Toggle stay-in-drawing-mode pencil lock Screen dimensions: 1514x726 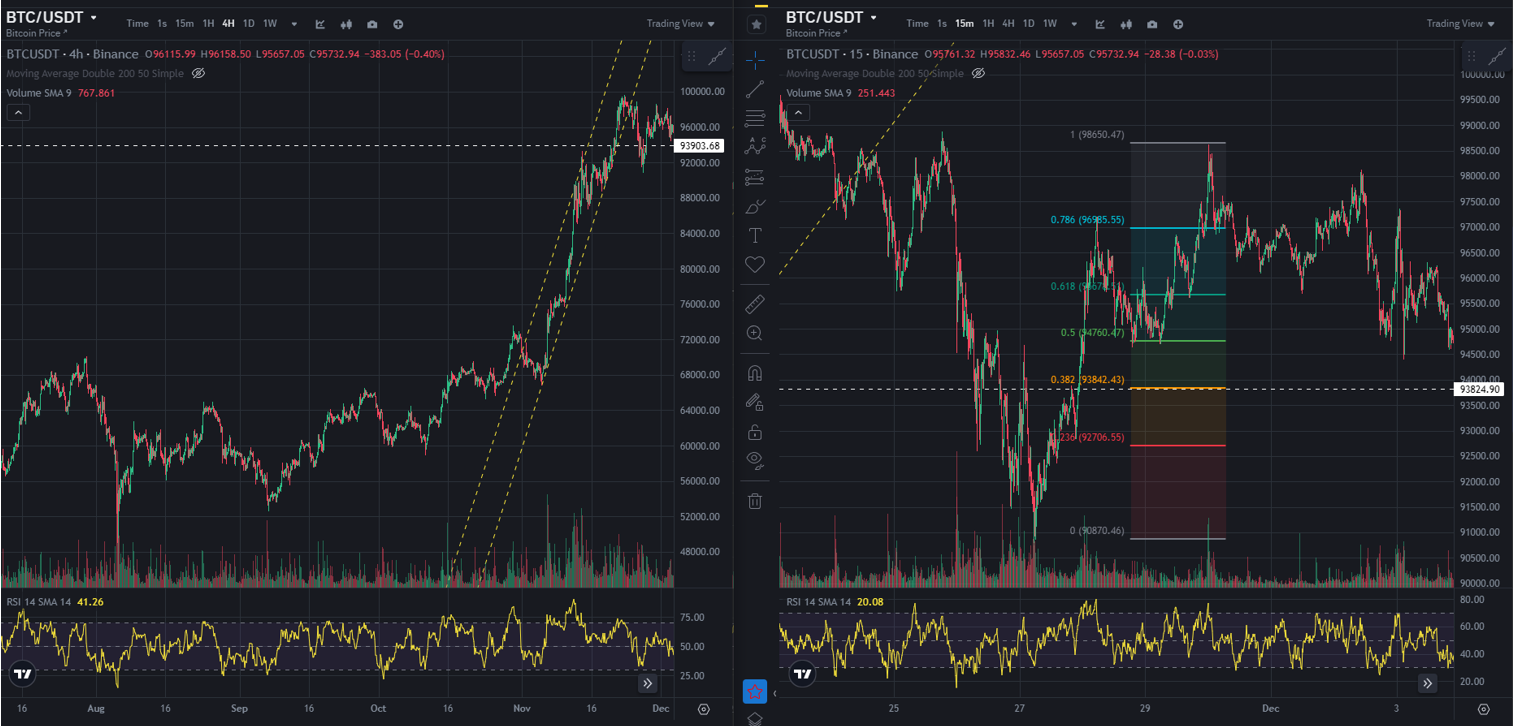pyautogui.click(x=755, y=402)
